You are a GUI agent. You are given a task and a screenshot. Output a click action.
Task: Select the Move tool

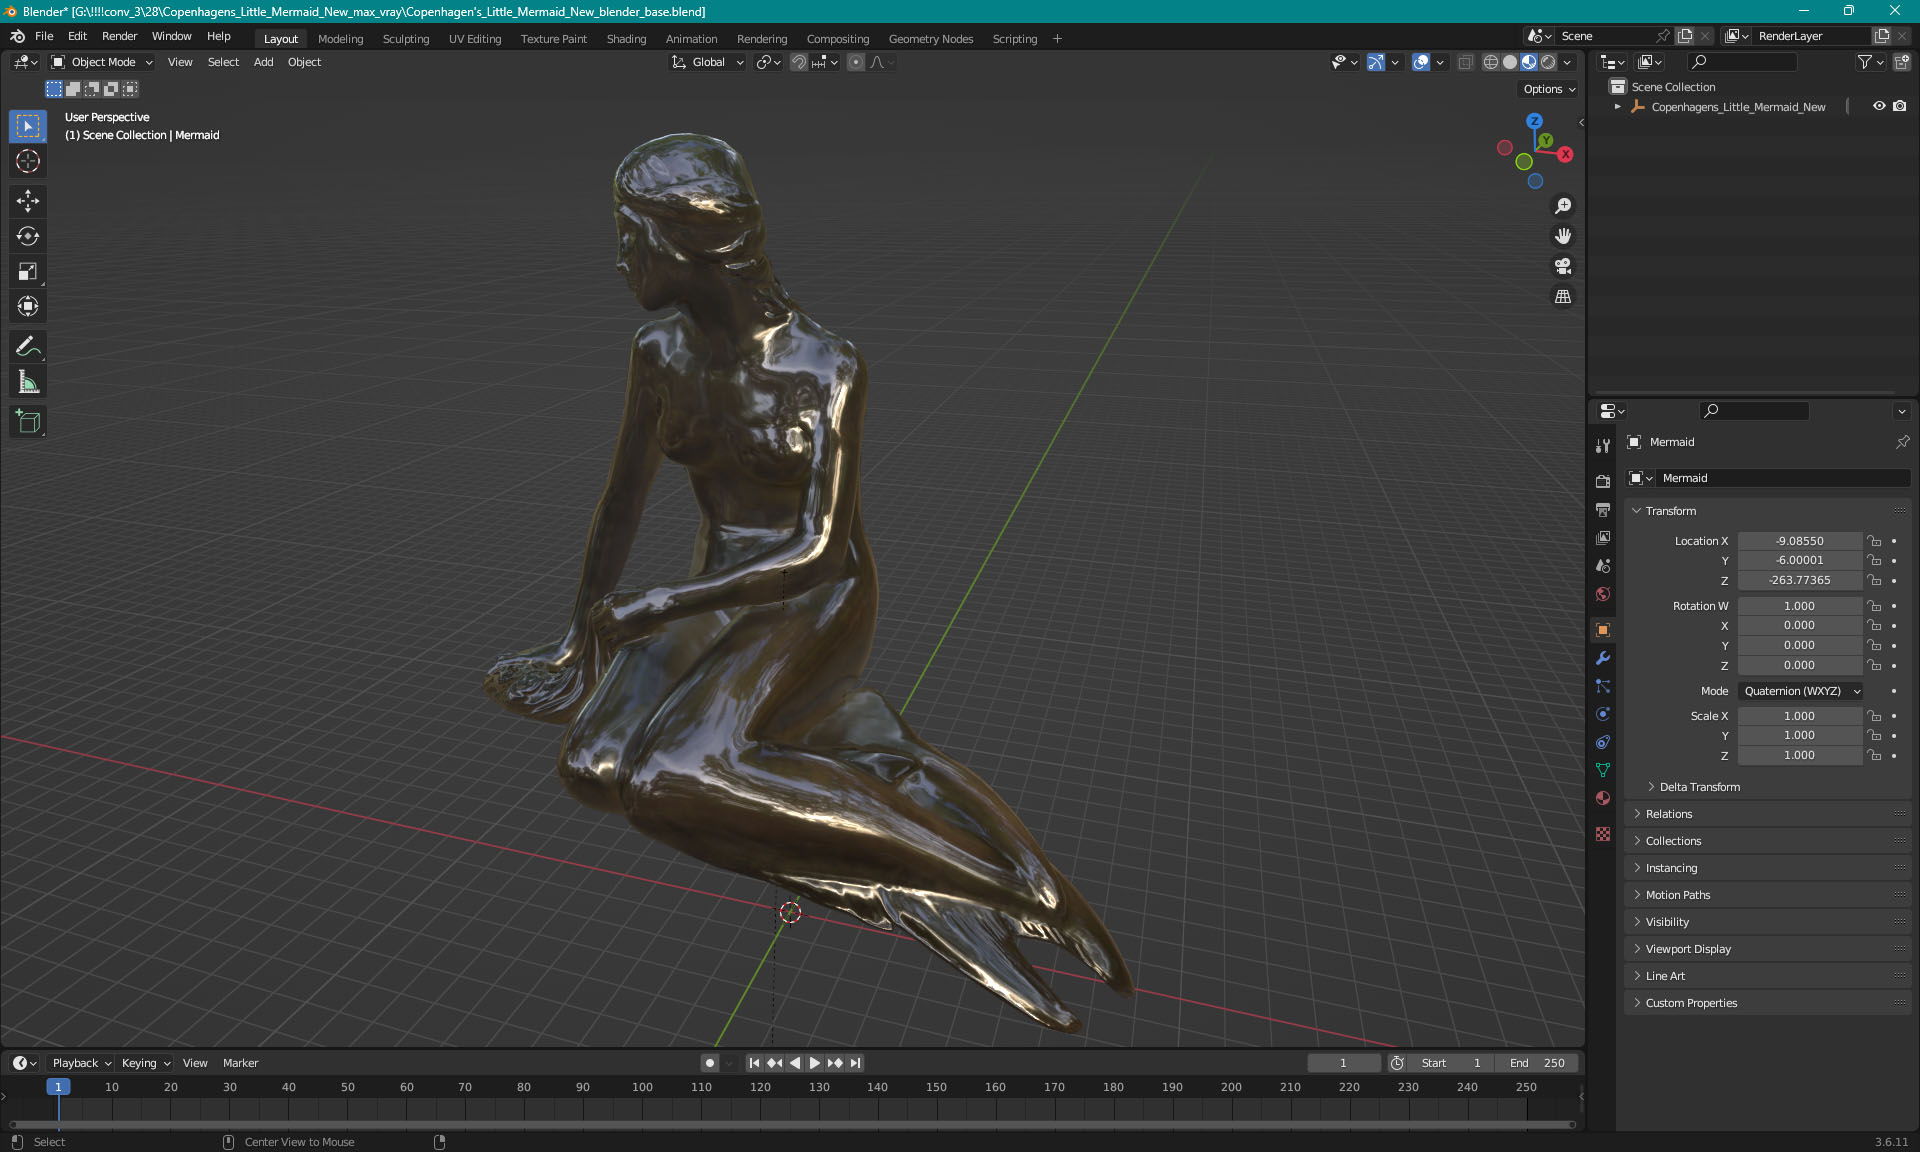tap(28, 201)
